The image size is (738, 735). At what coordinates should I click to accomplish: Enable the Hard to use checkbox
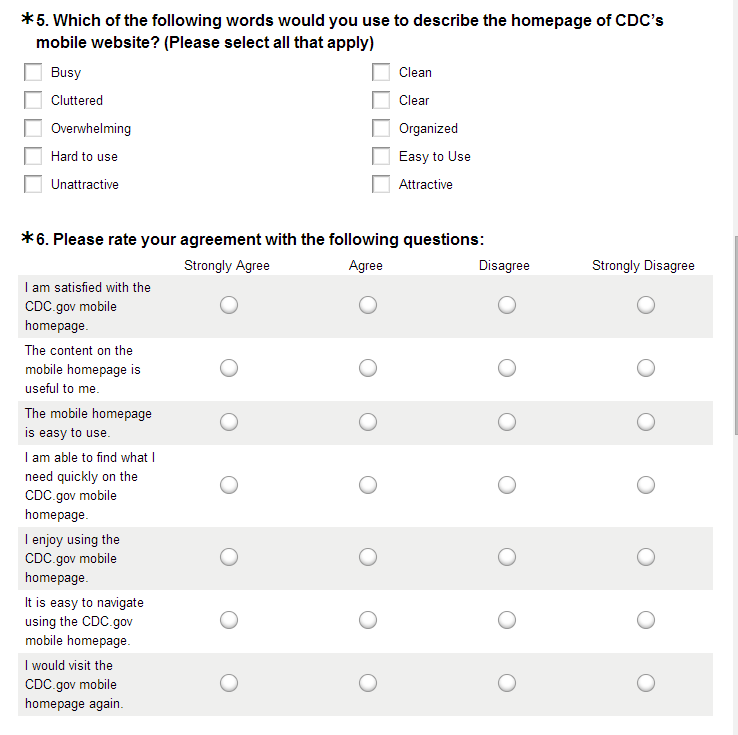click(34, 157)
